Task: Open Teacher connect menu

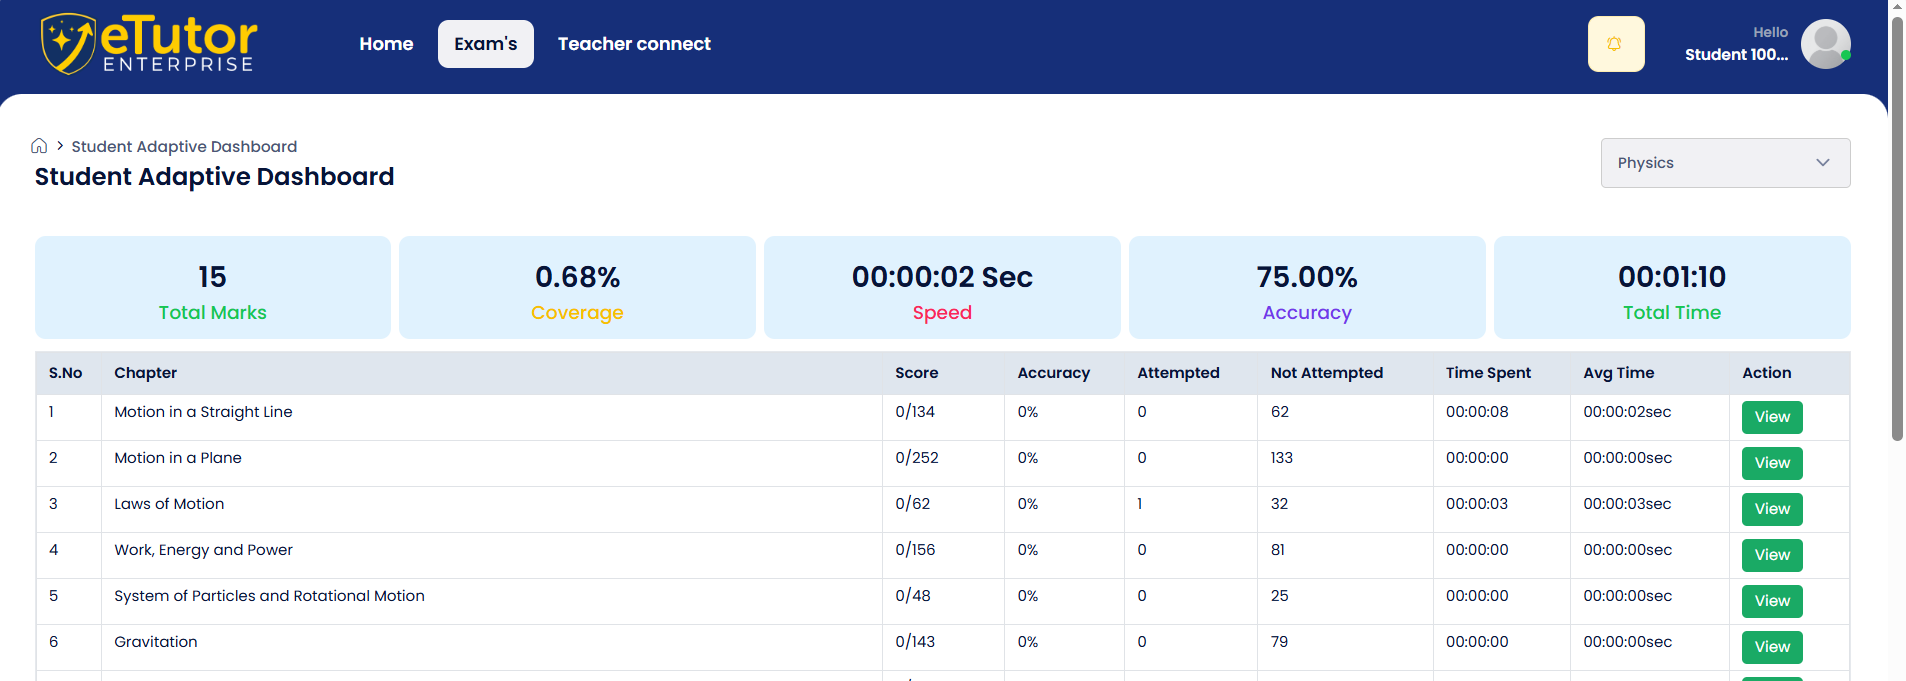Action: pos(634,44)
